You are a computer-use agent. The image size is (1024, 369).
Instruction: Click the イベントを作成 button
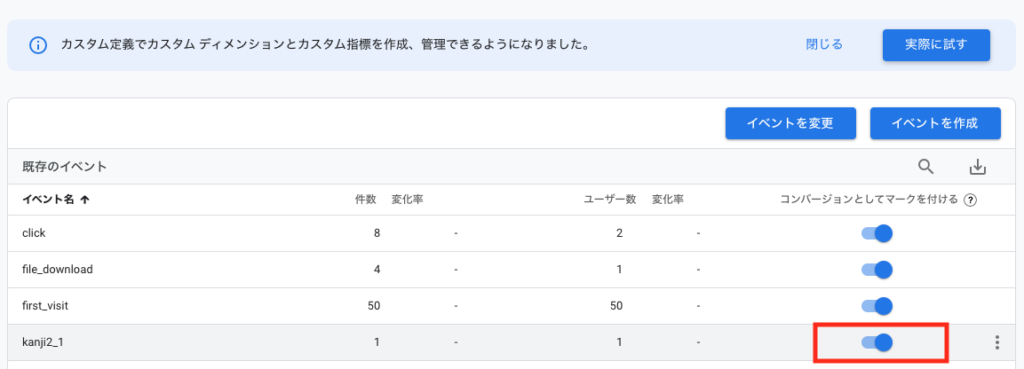935,123
